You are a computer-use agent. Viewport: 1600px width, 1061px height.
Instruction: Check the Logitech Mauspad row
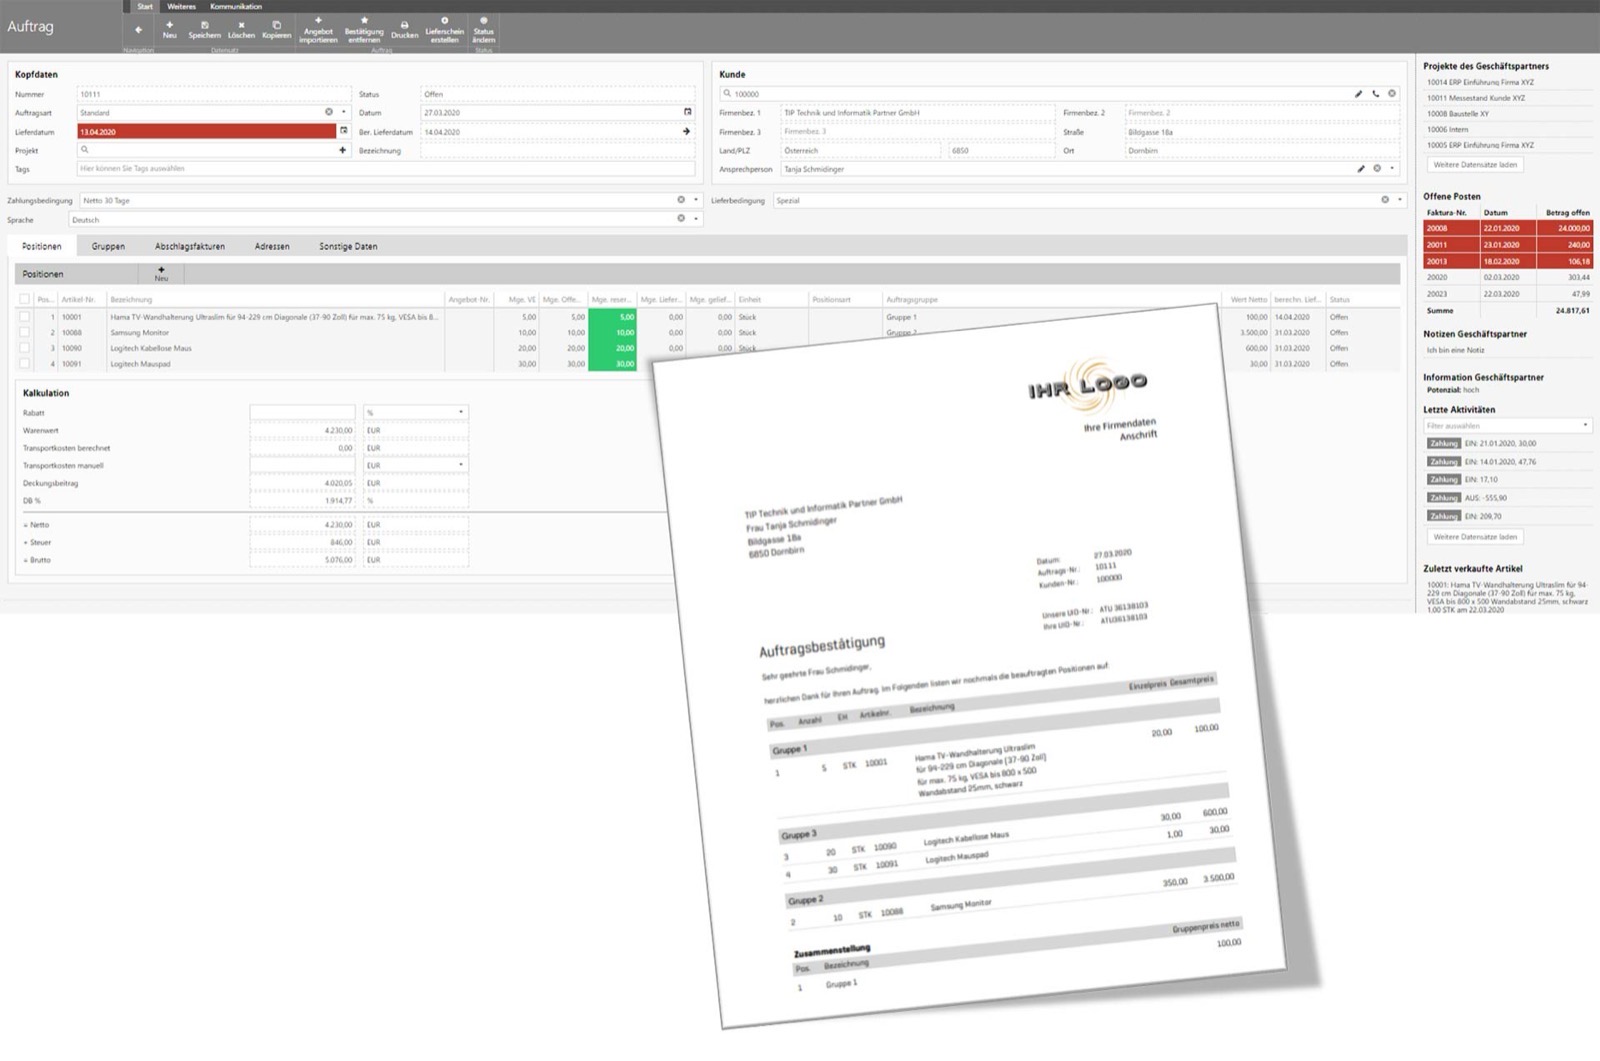24,364
